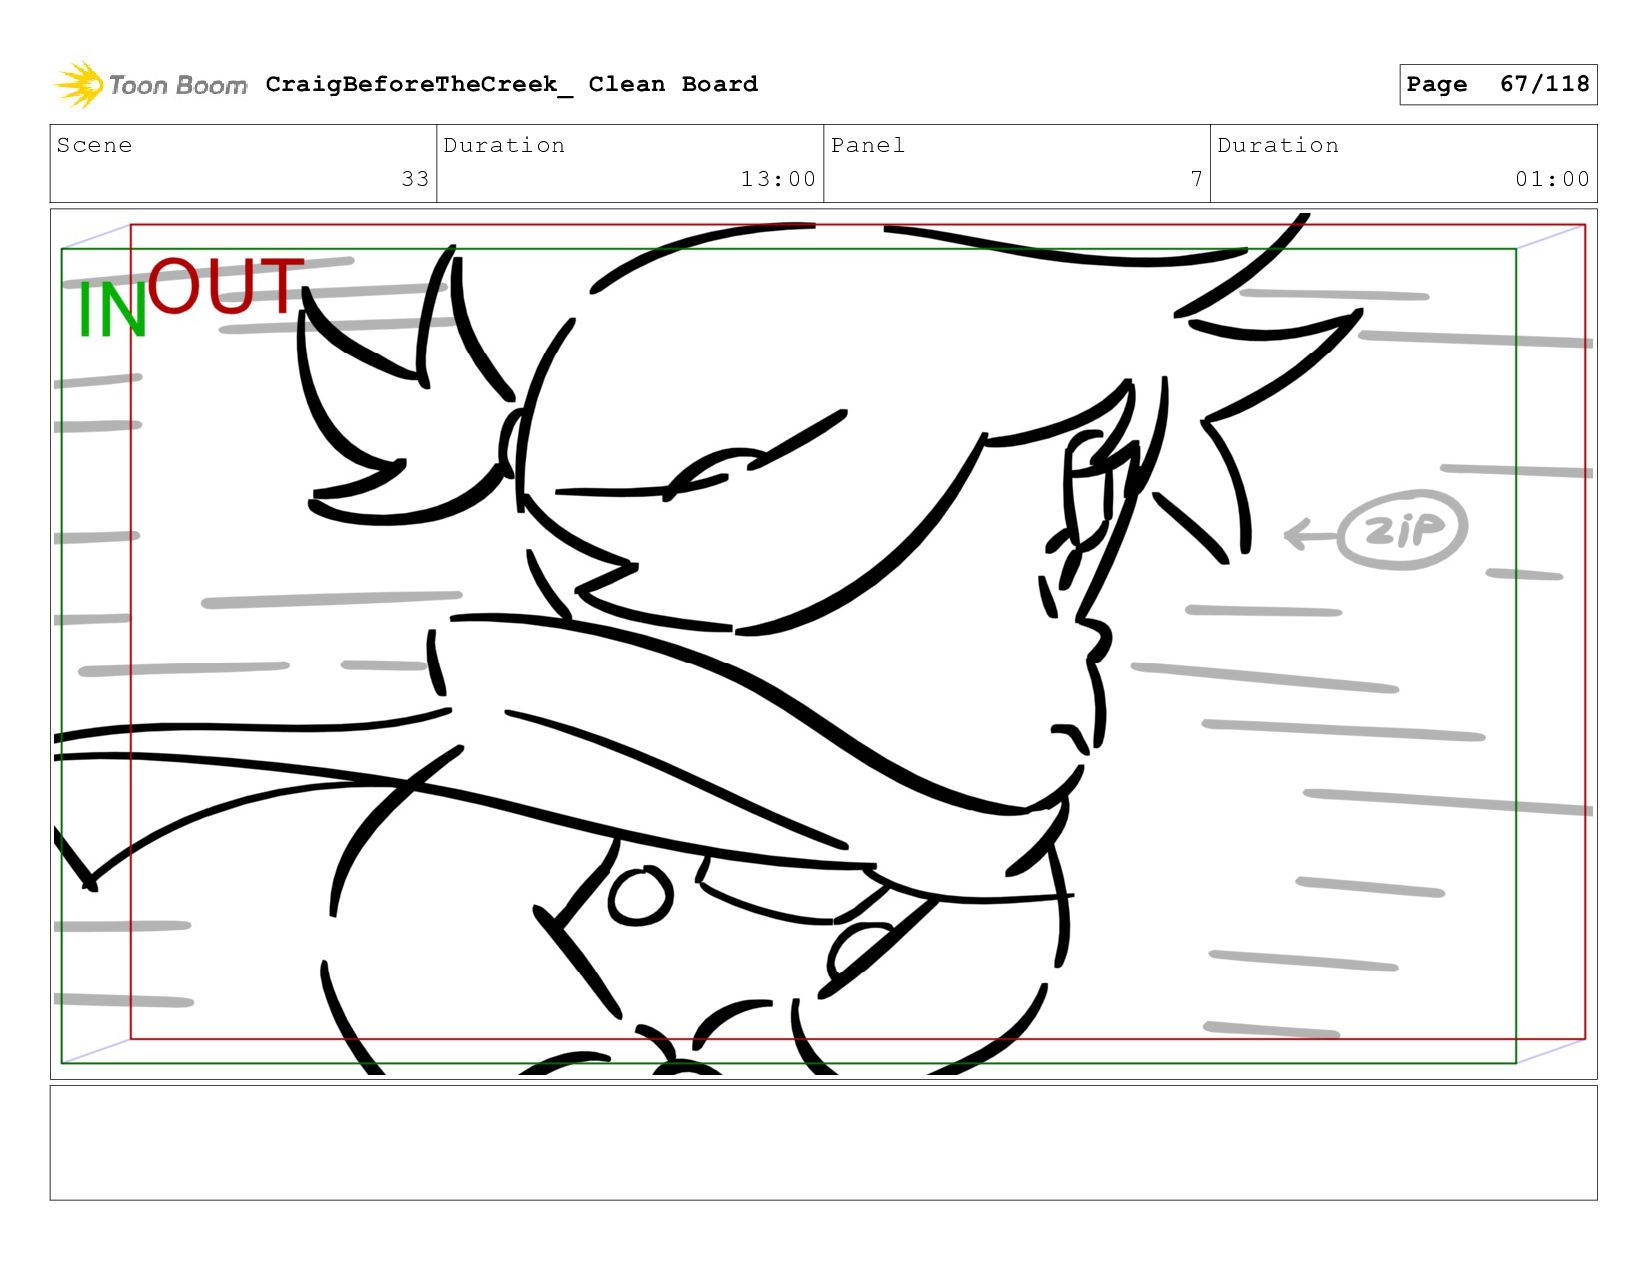Click the 'Page 67/118' box
The height and width of the screenshot is (1275, 1650).
click(x=1498, y=84)
